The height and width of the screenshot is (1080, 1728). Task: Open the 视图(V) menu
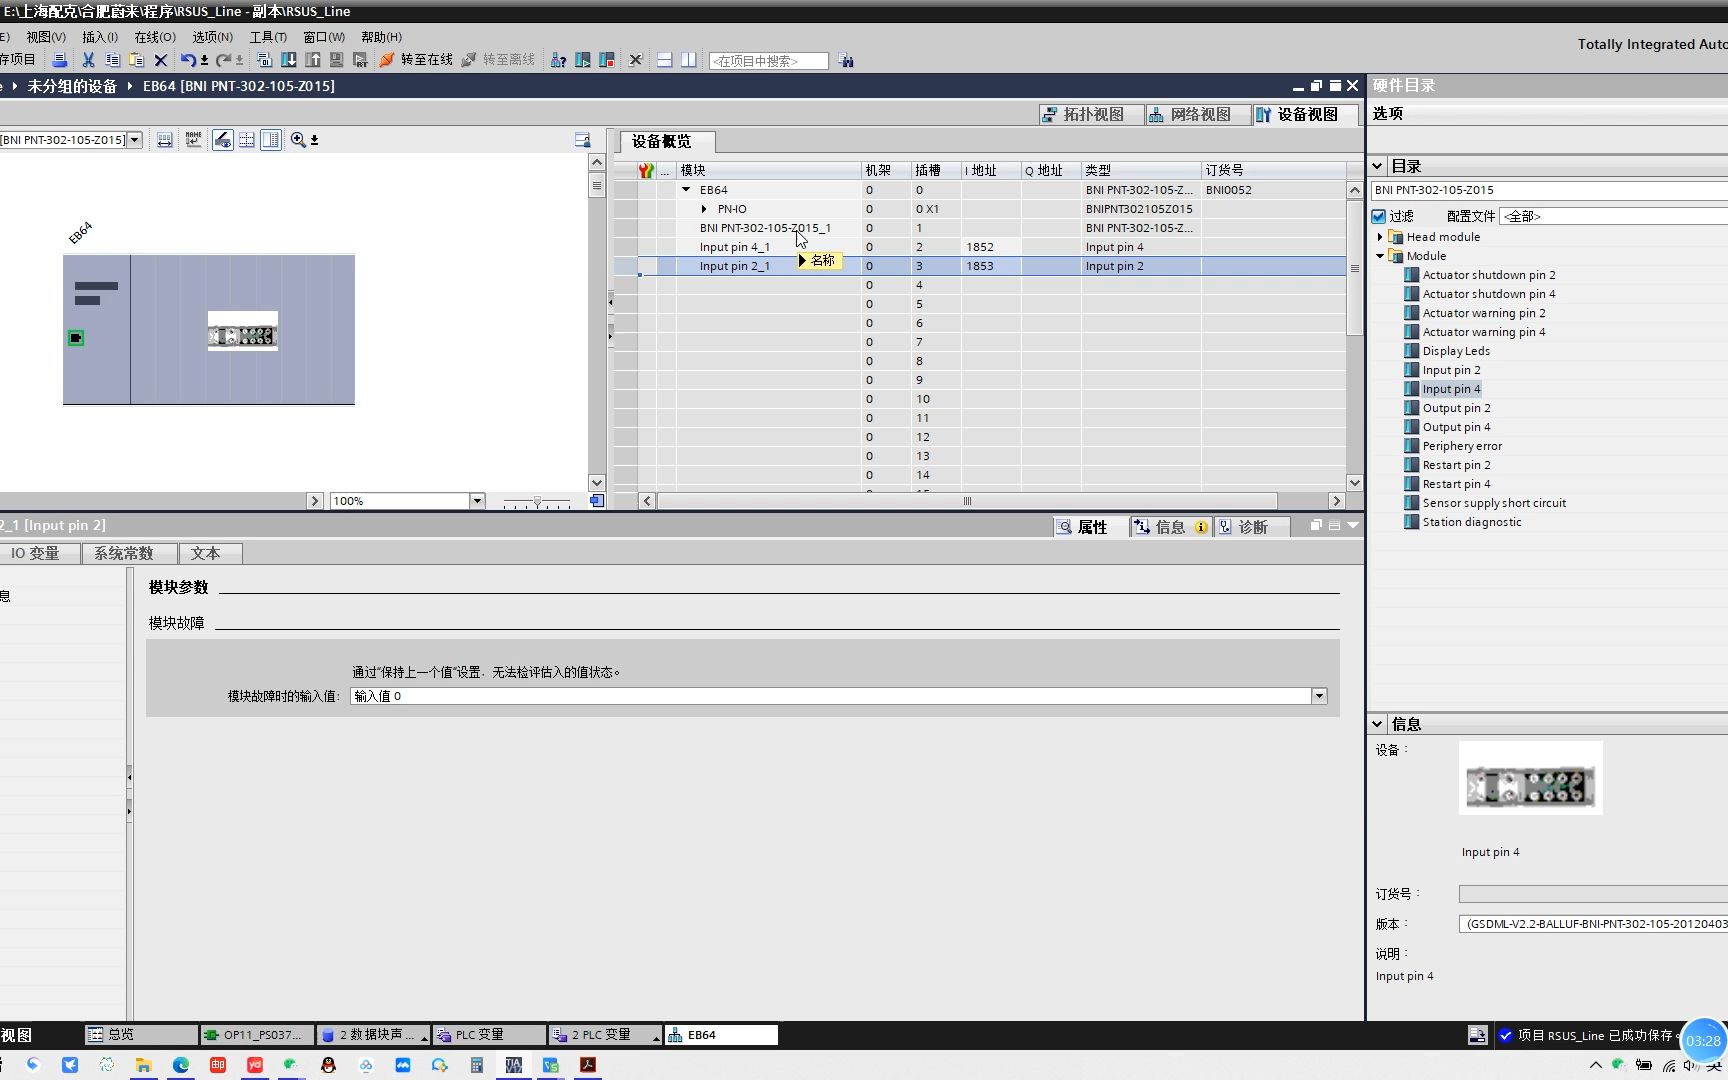(x=46, y=37)
